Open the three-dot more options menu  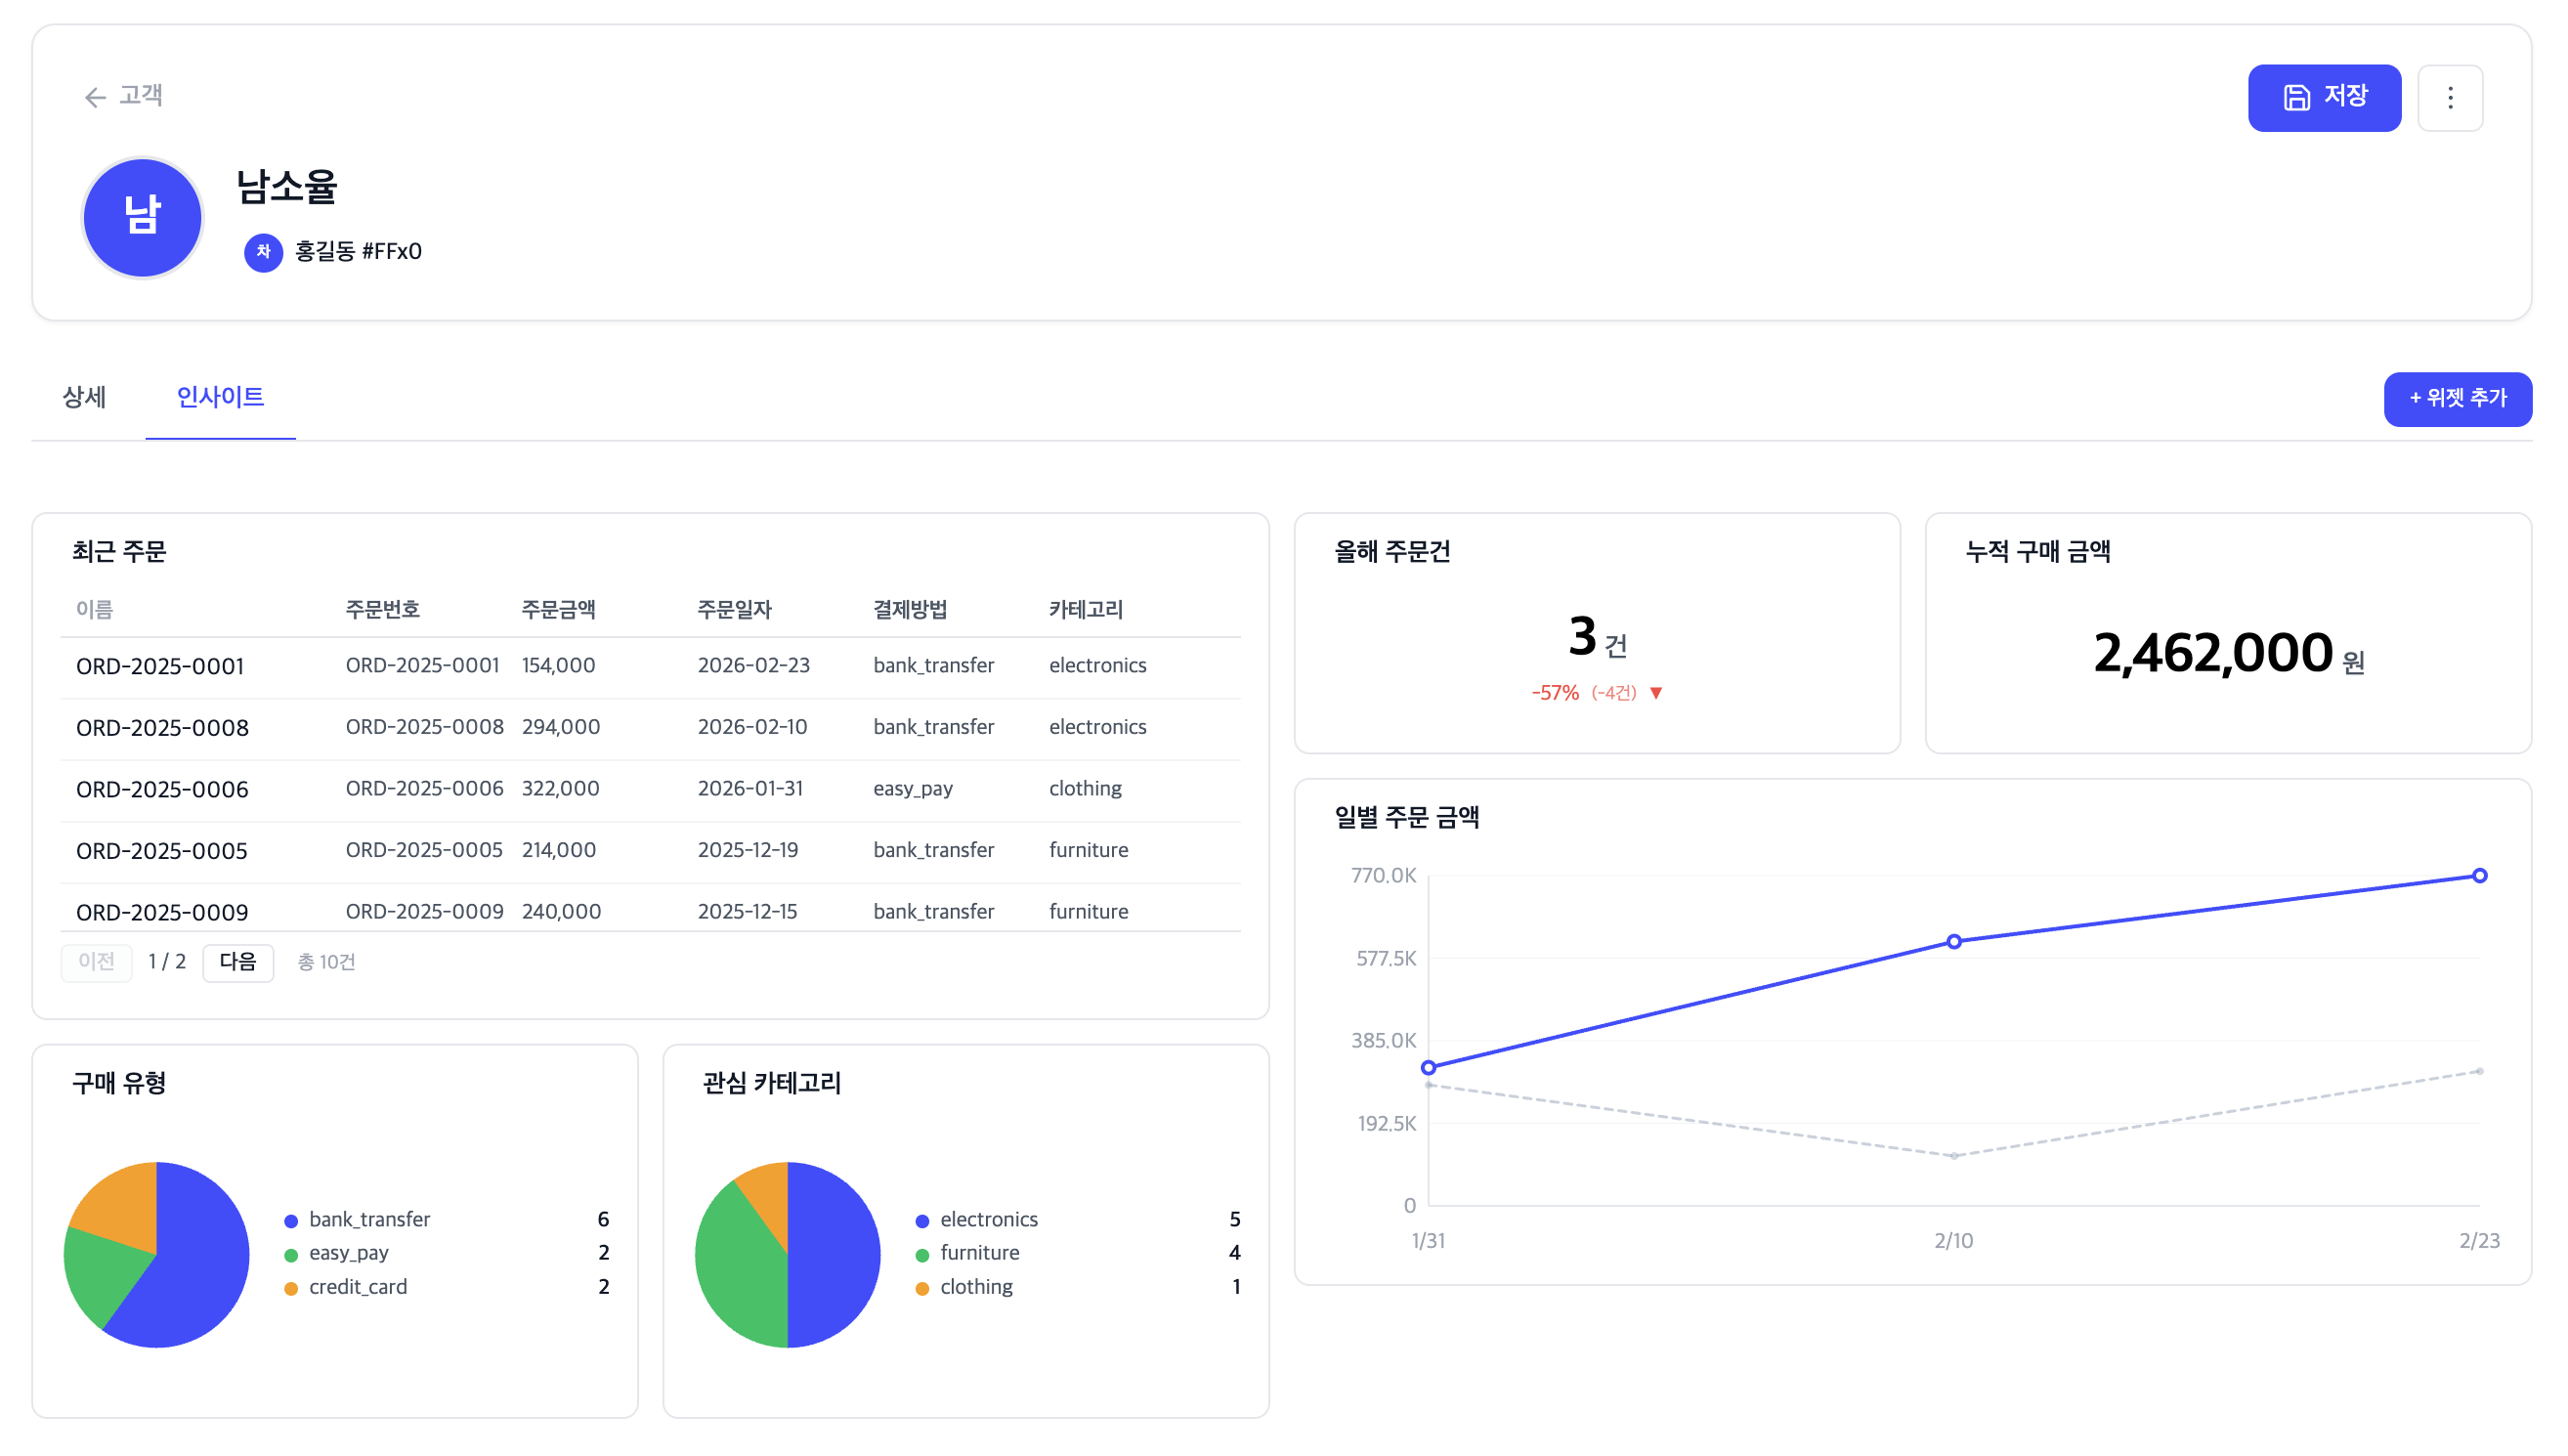coord(2450,97)
